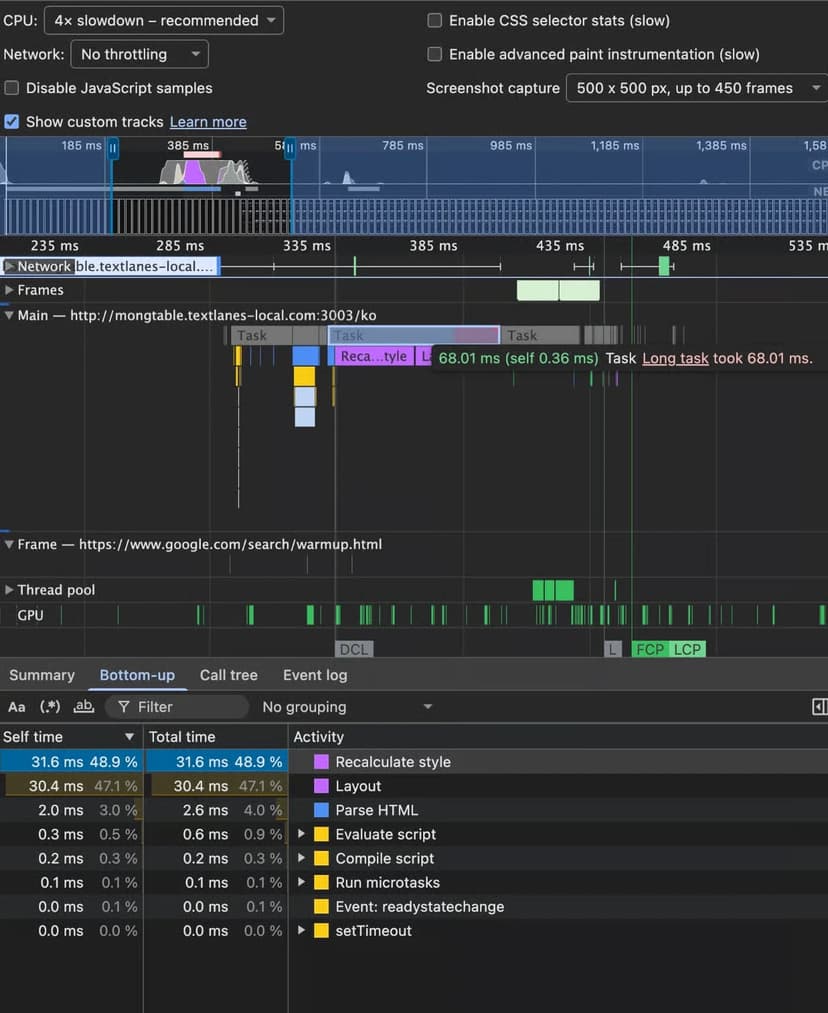The width and height of the screenshot is (828, 1013).
Task: Sort by Total time column header
Action: point(216,737)
